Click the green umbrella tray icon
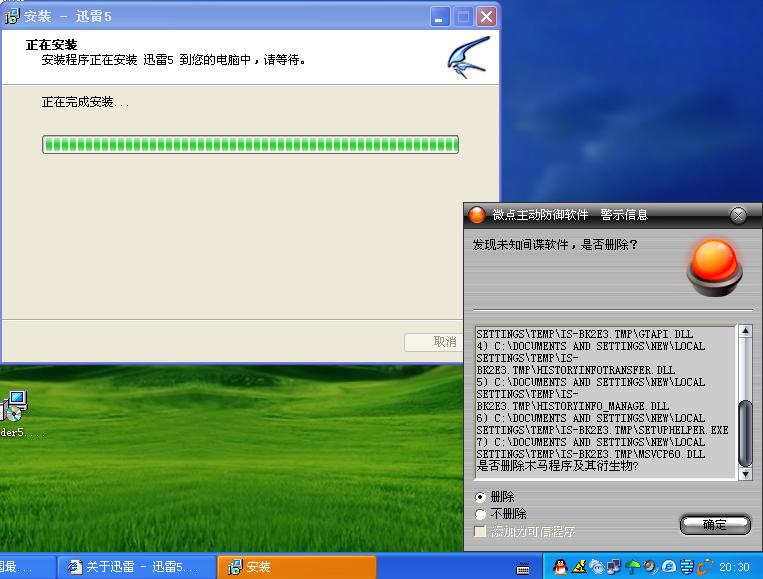 (x=632, y=566)
